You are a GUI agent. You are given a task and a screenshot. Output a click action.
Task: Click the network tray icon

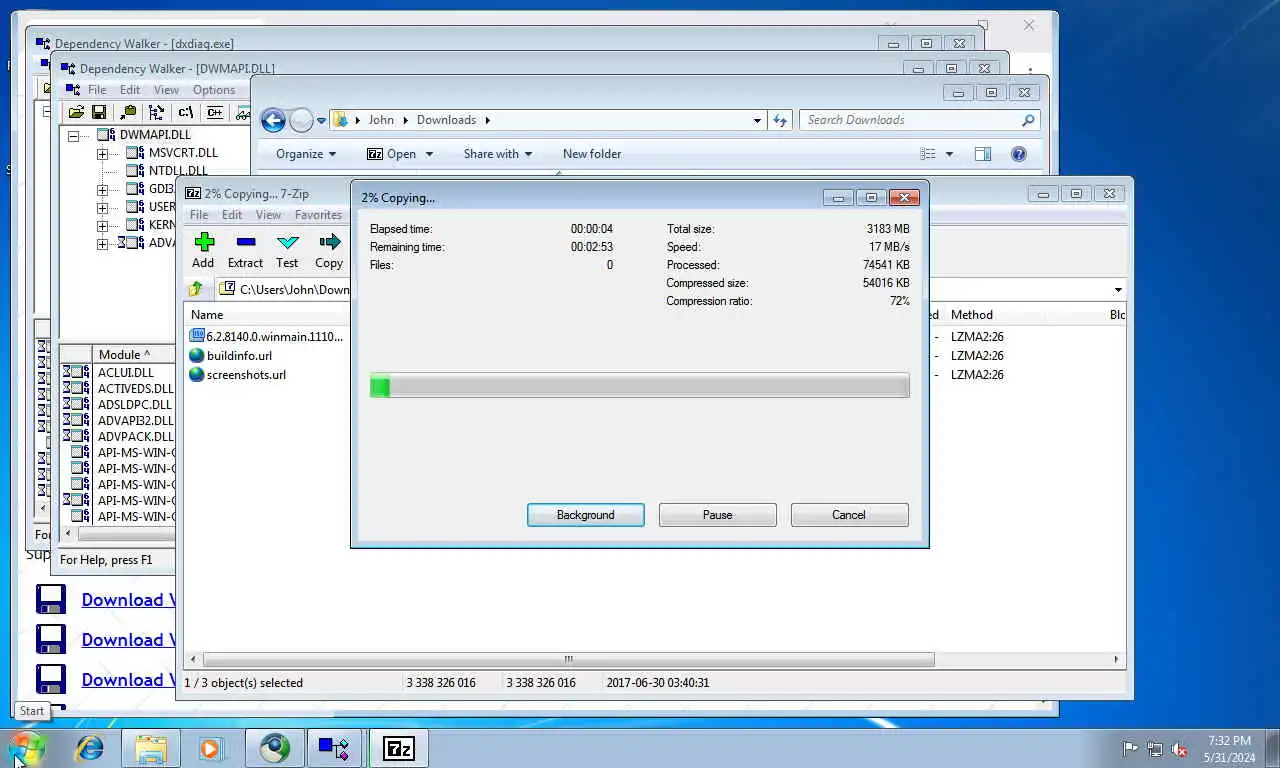tap(1155, 748)
